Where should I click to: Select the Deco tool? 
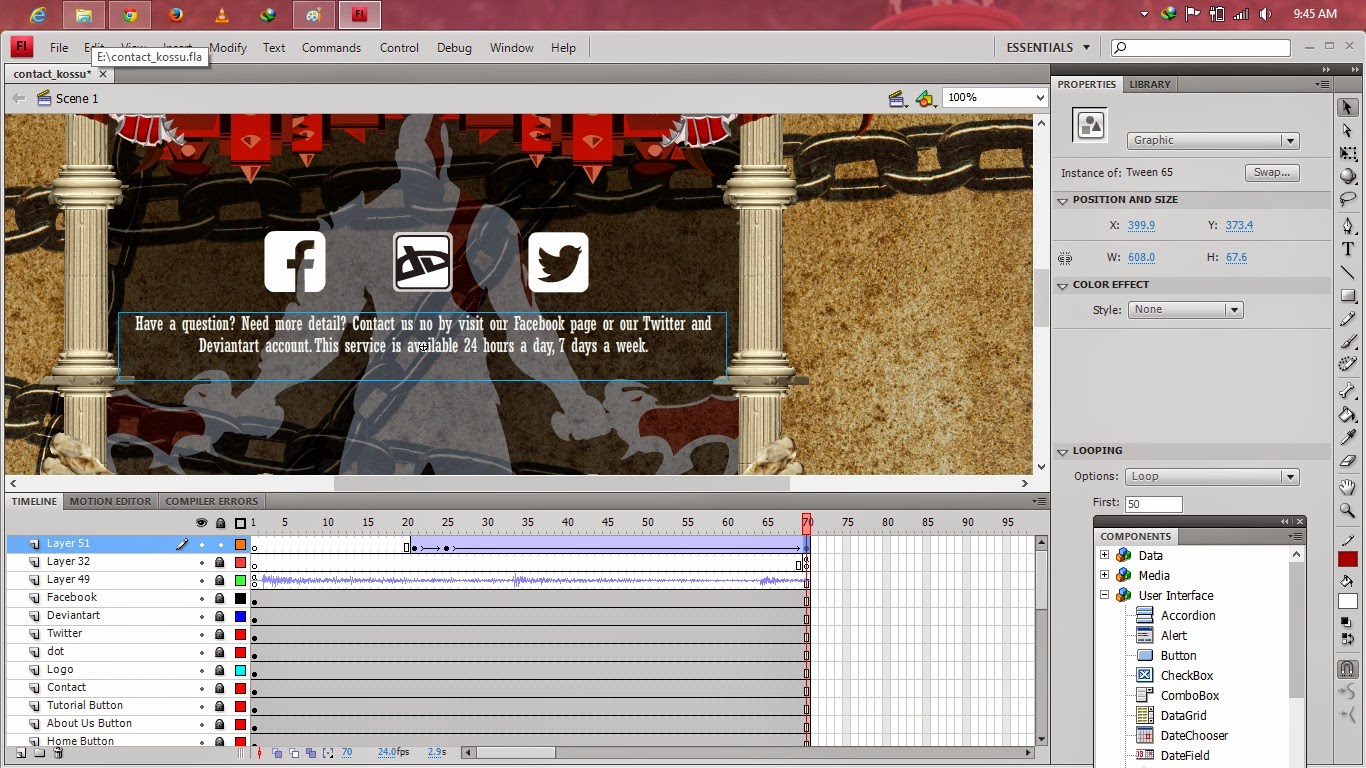(x=1348, y=364)
